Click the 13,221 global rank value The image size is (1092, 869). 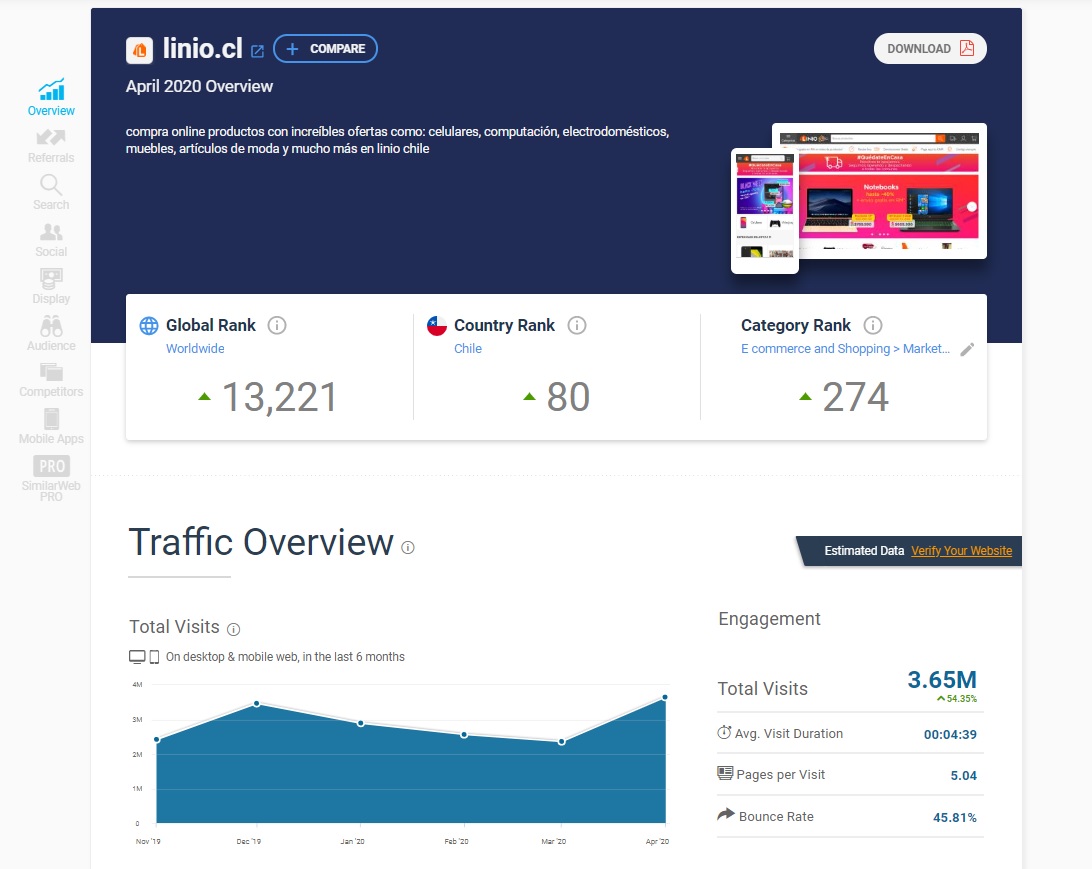click(x=279, y=398)
